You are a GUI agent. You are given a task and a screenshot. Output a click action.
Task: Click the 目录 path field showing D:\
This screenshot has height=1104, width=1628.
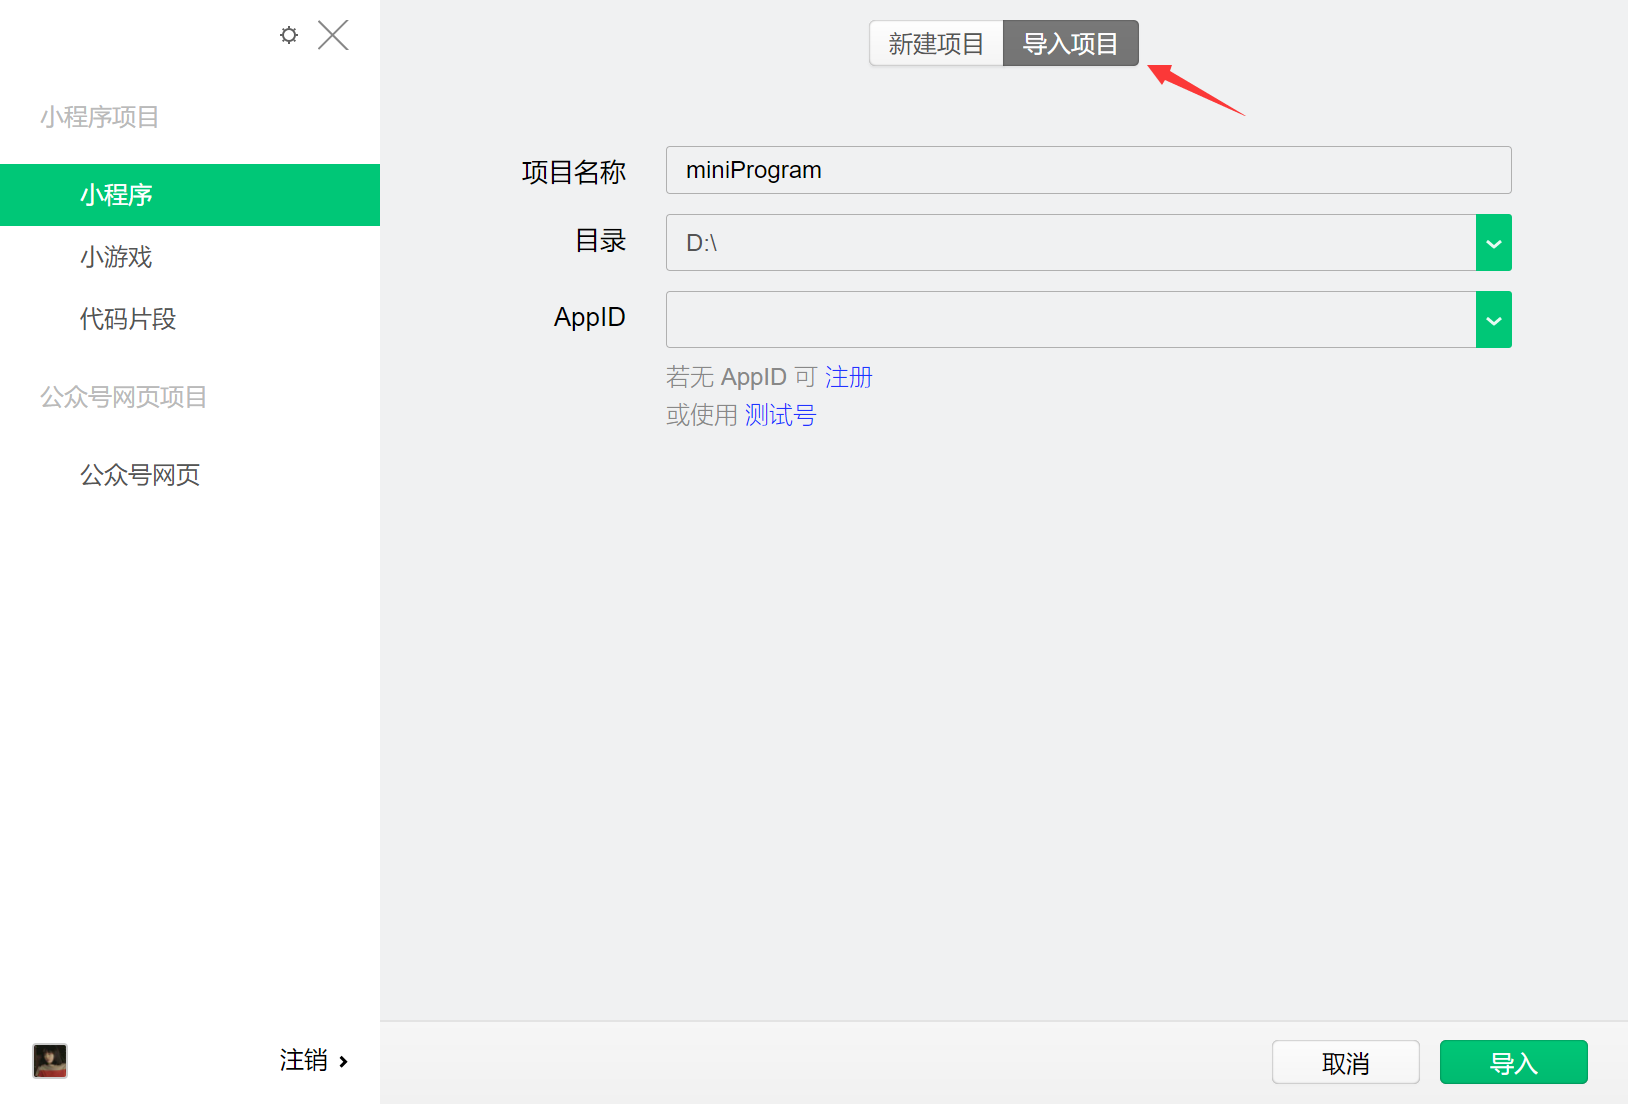click(x=1071, y=243)
